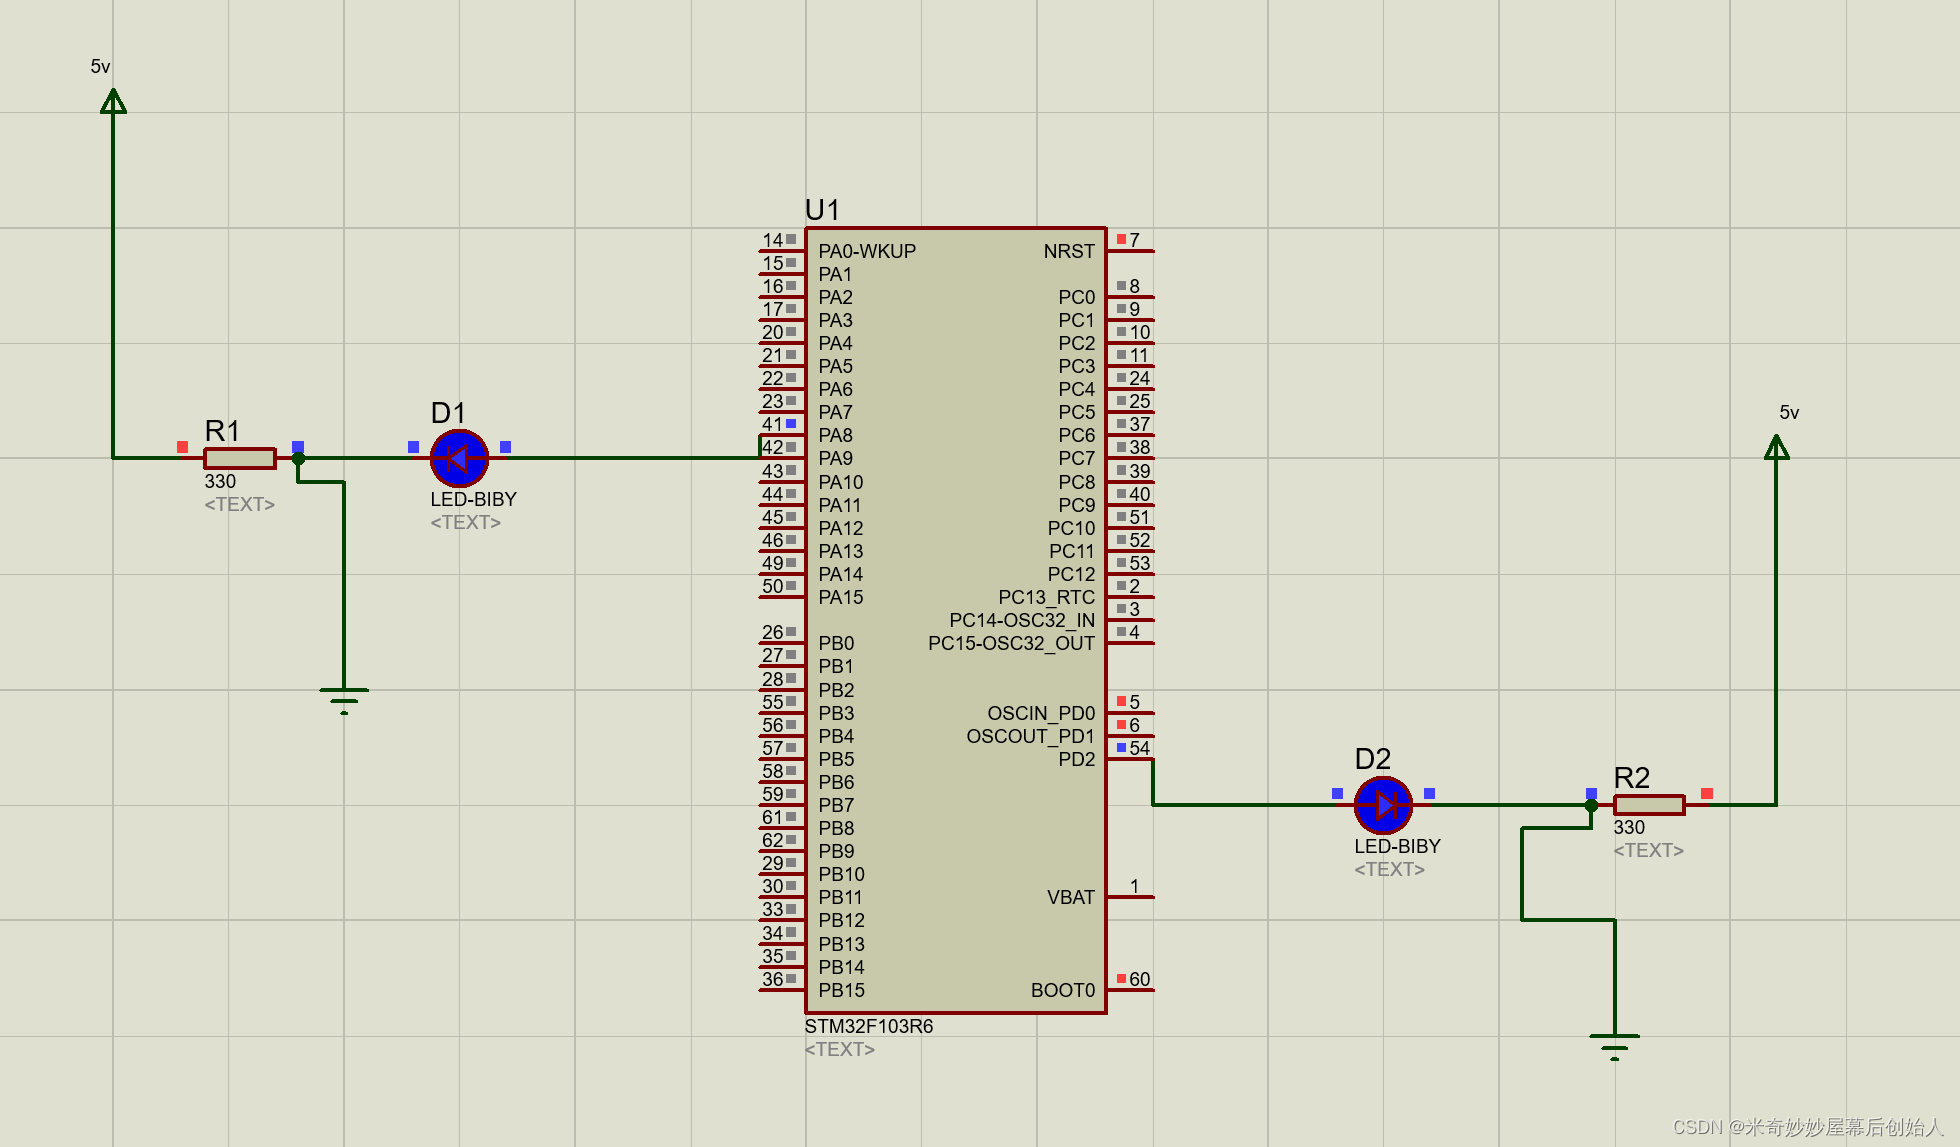This screenshot has width=1960, height=1147.
Task: Click the PC14-OSC32_IN pin label
Action: 1022,620
